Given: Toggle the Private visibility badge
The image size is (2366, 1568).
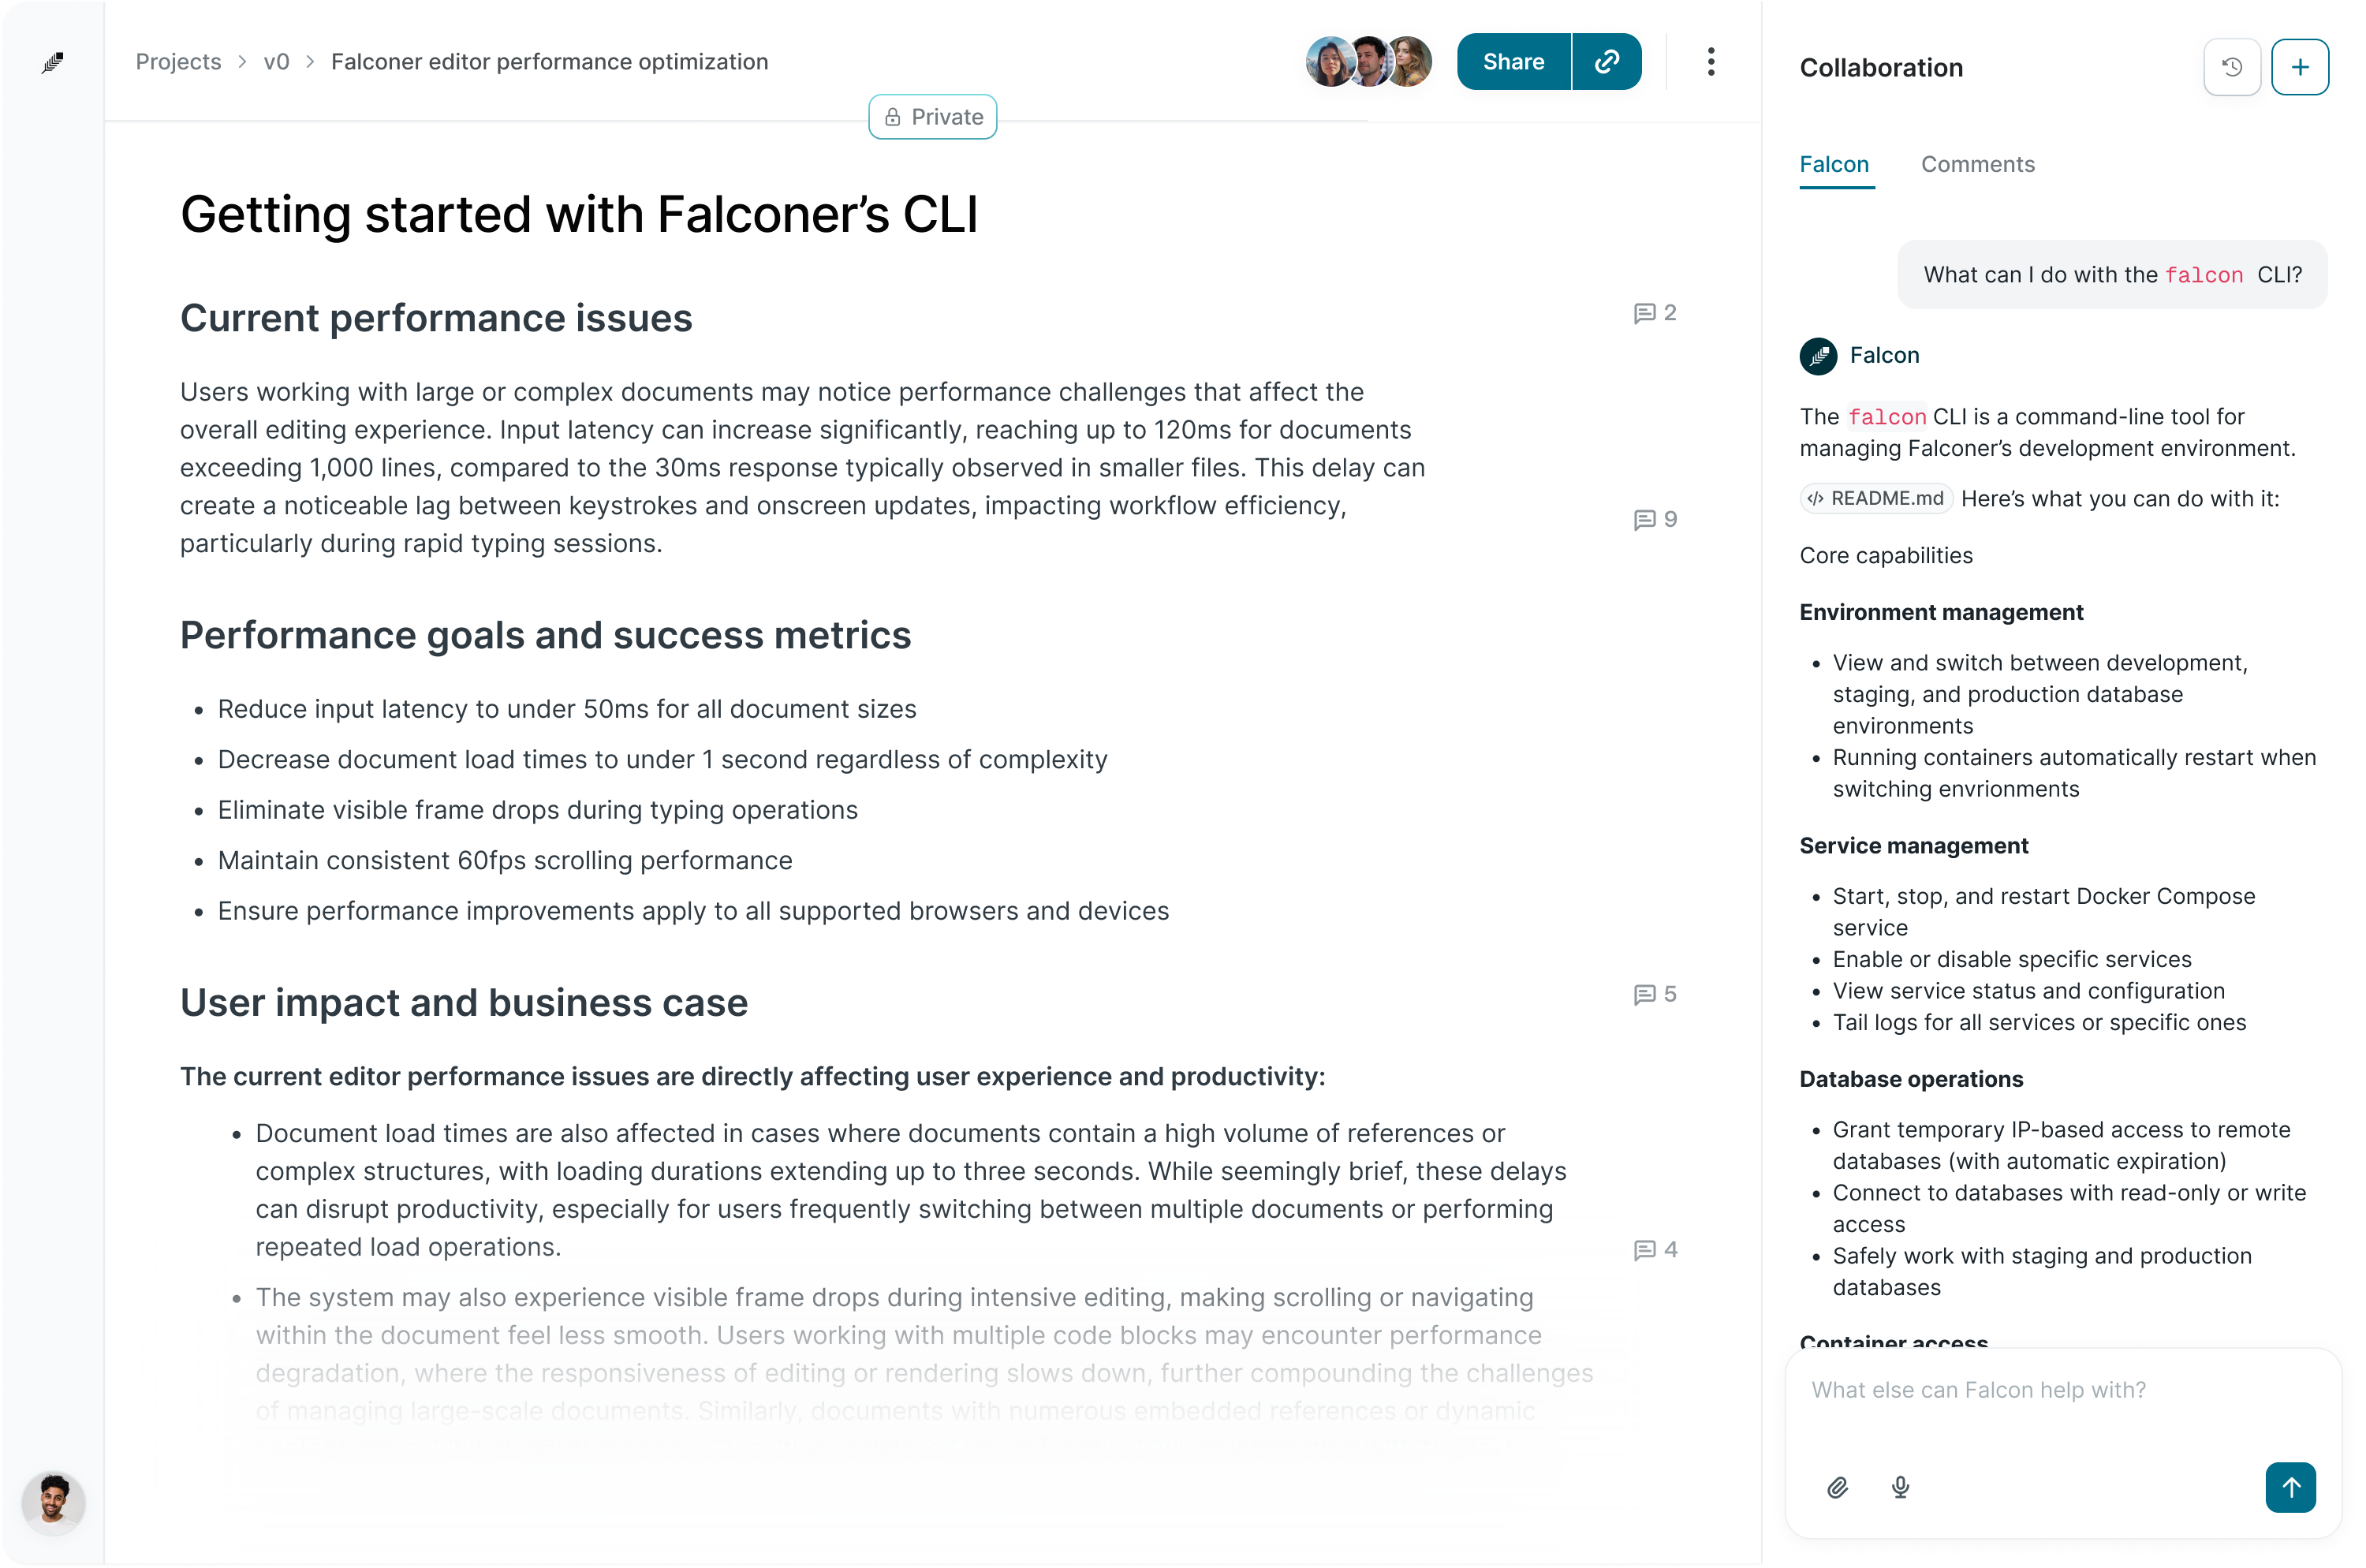Looking at the screenshot, I should [x=932, y=117].
